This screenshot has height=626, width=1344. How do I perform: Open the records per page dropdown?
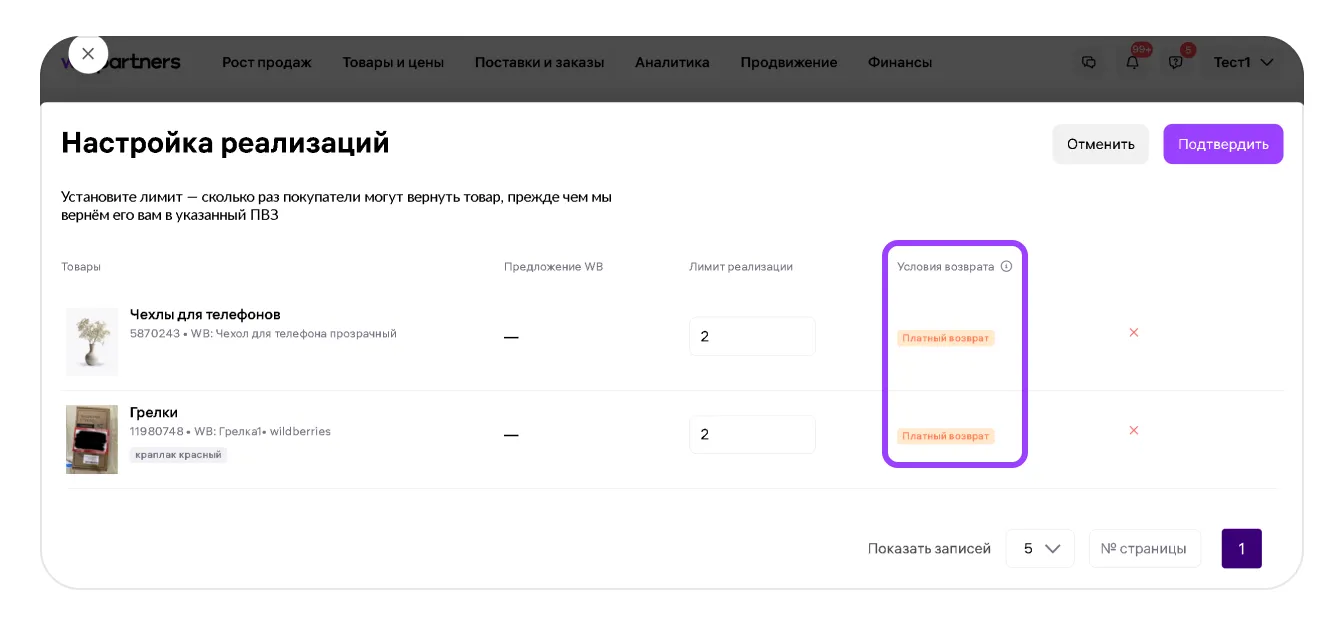(x=1040, y=548)
